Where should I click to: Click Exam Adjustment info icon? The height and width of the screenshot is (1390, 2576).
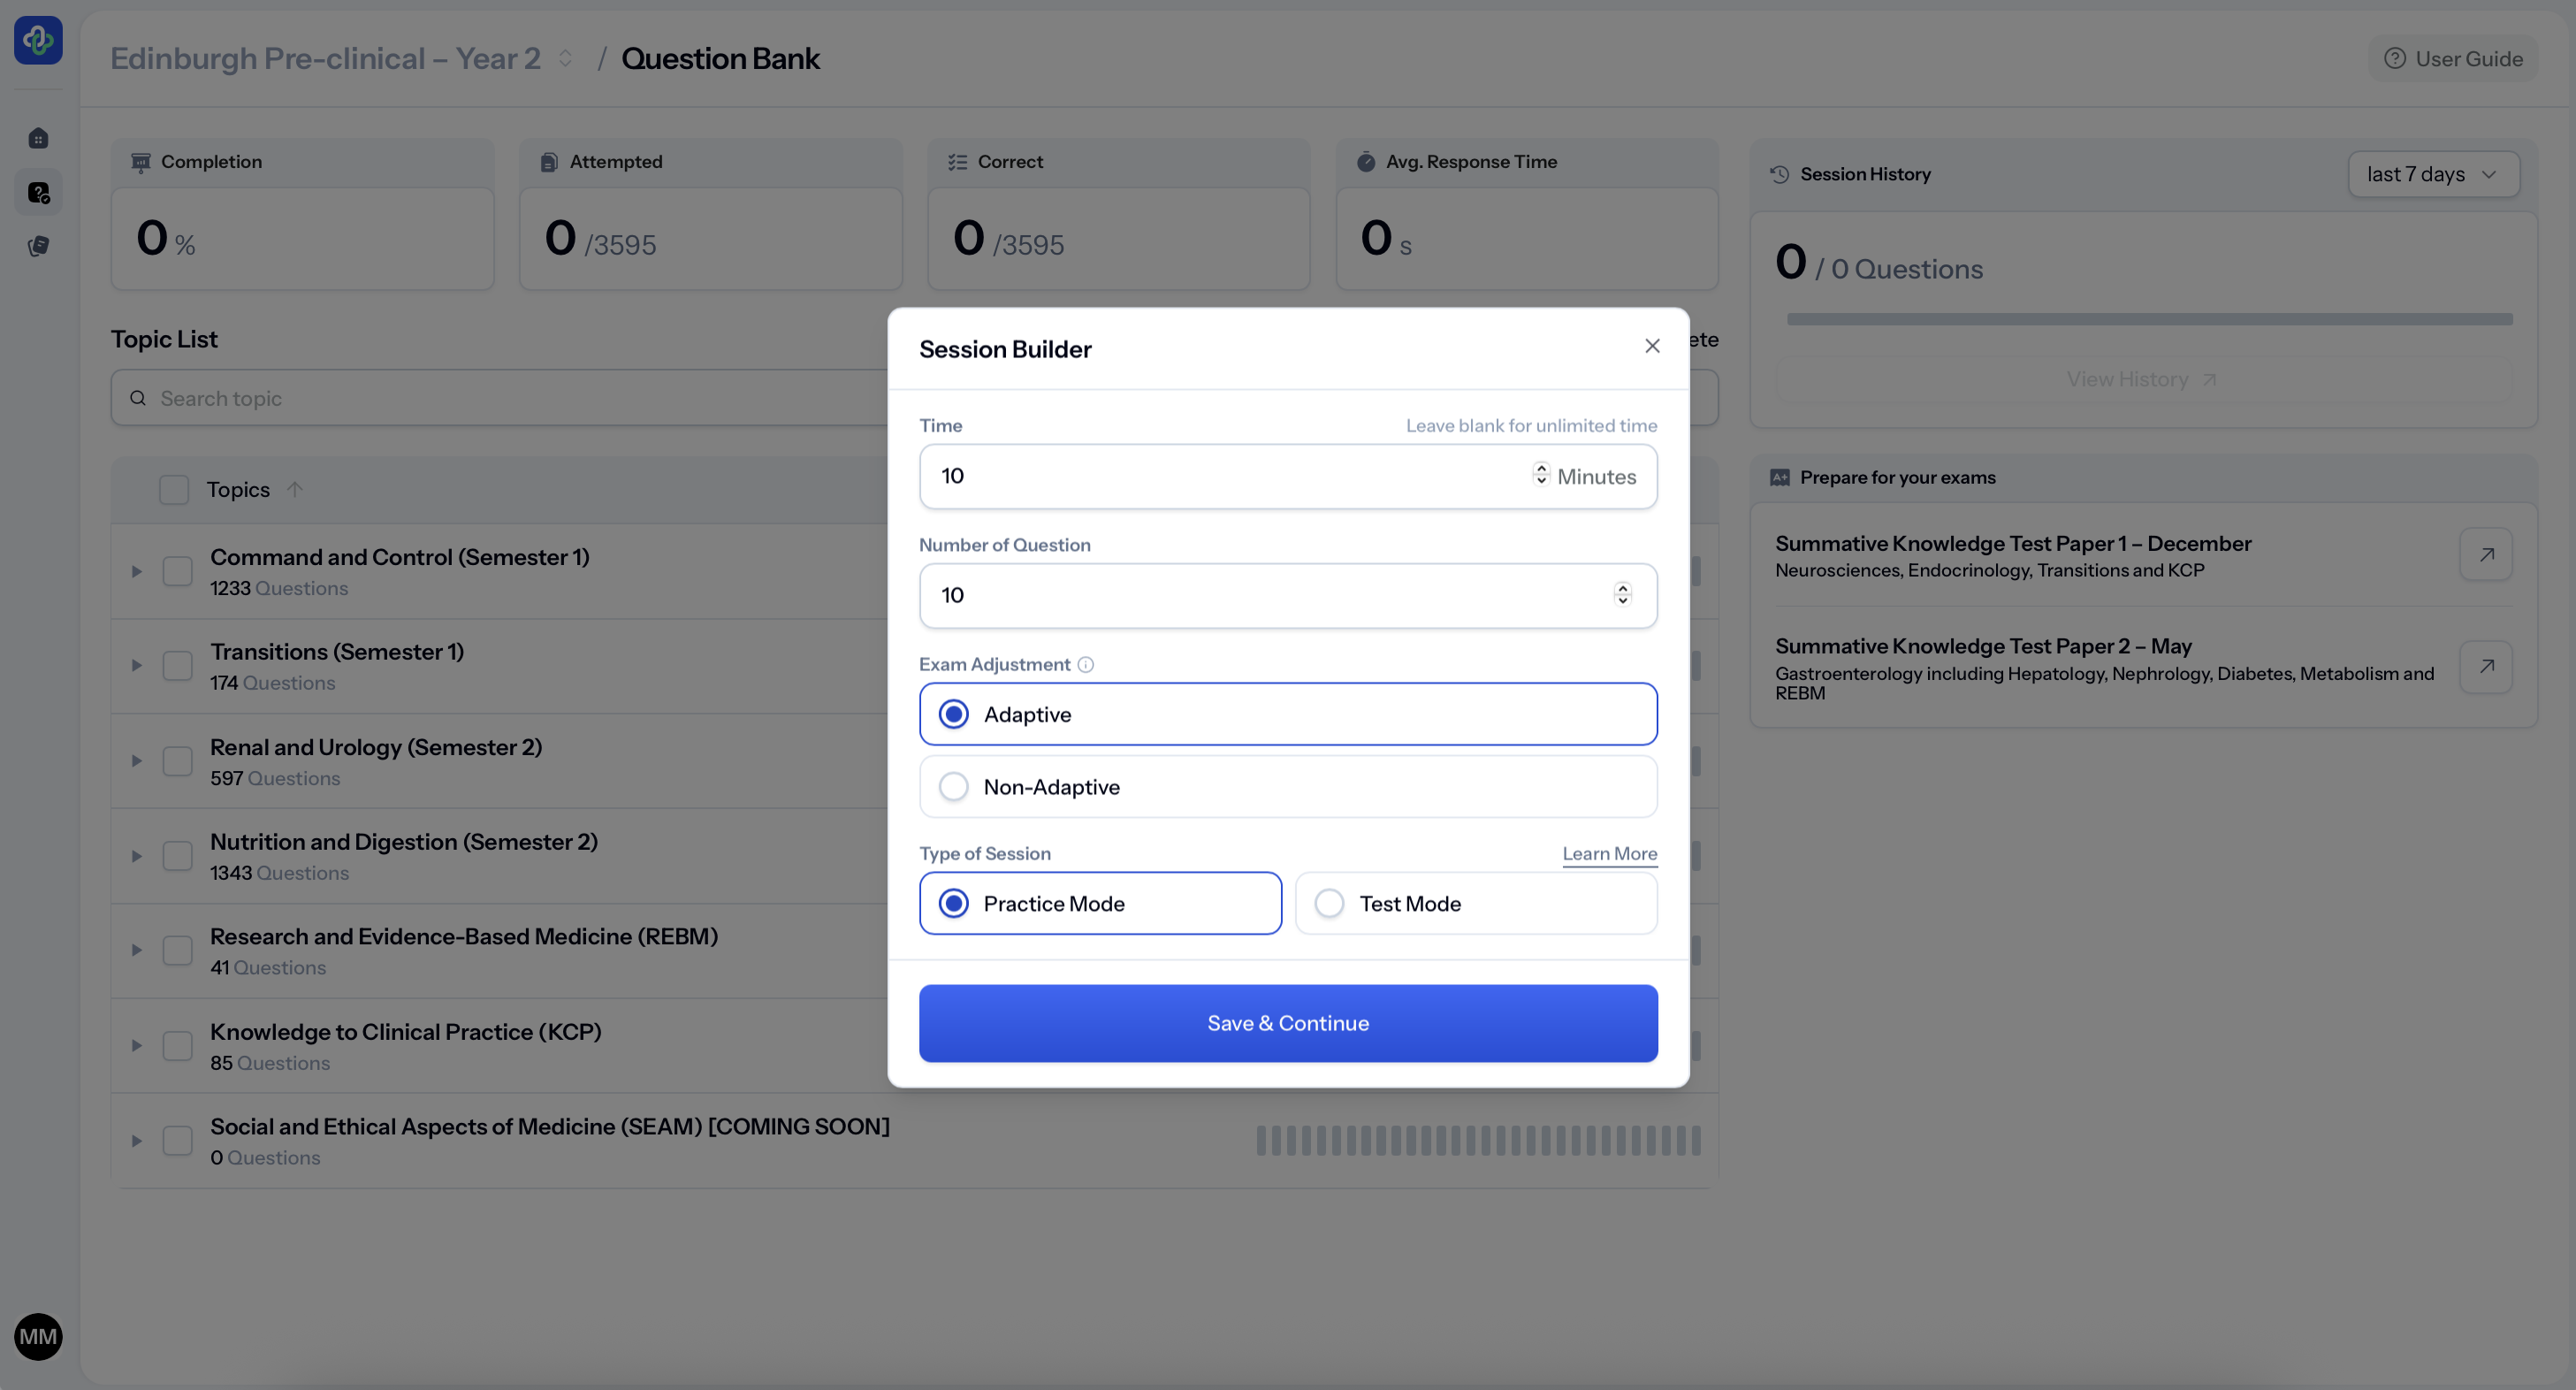tap(1085, 664)
